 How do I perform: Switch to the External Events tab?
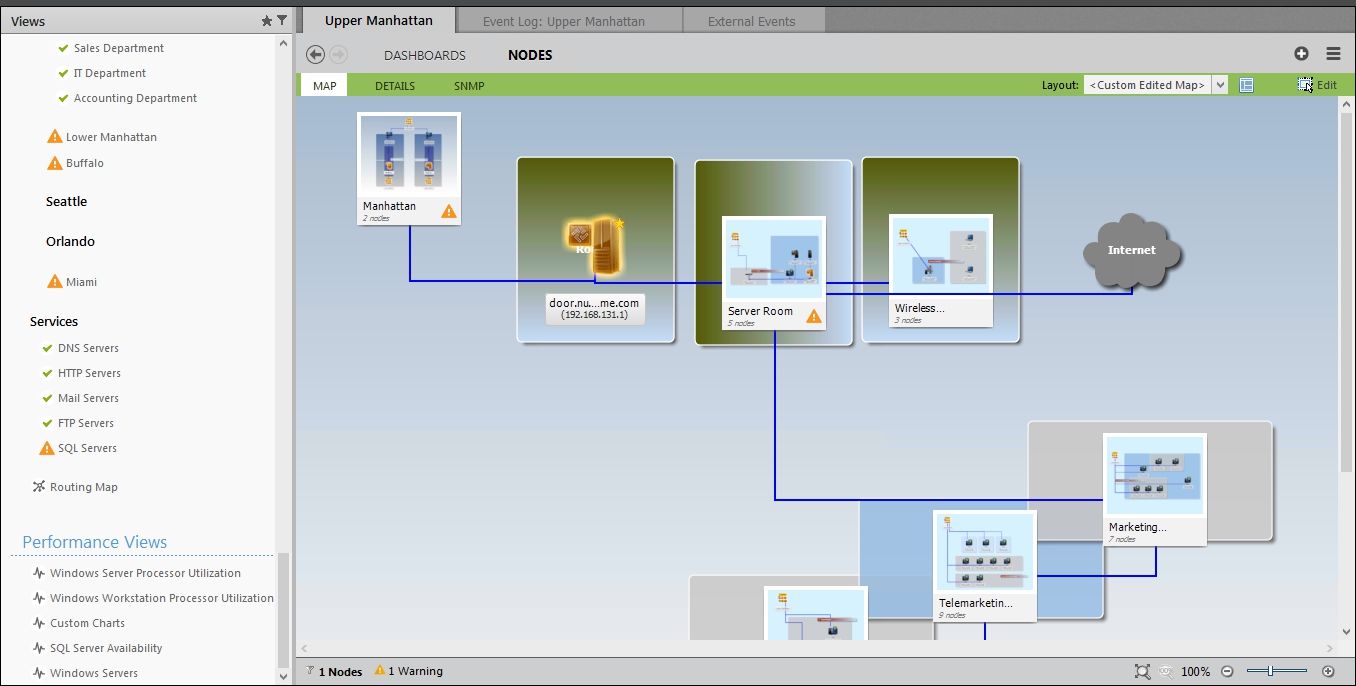point(754,19)
